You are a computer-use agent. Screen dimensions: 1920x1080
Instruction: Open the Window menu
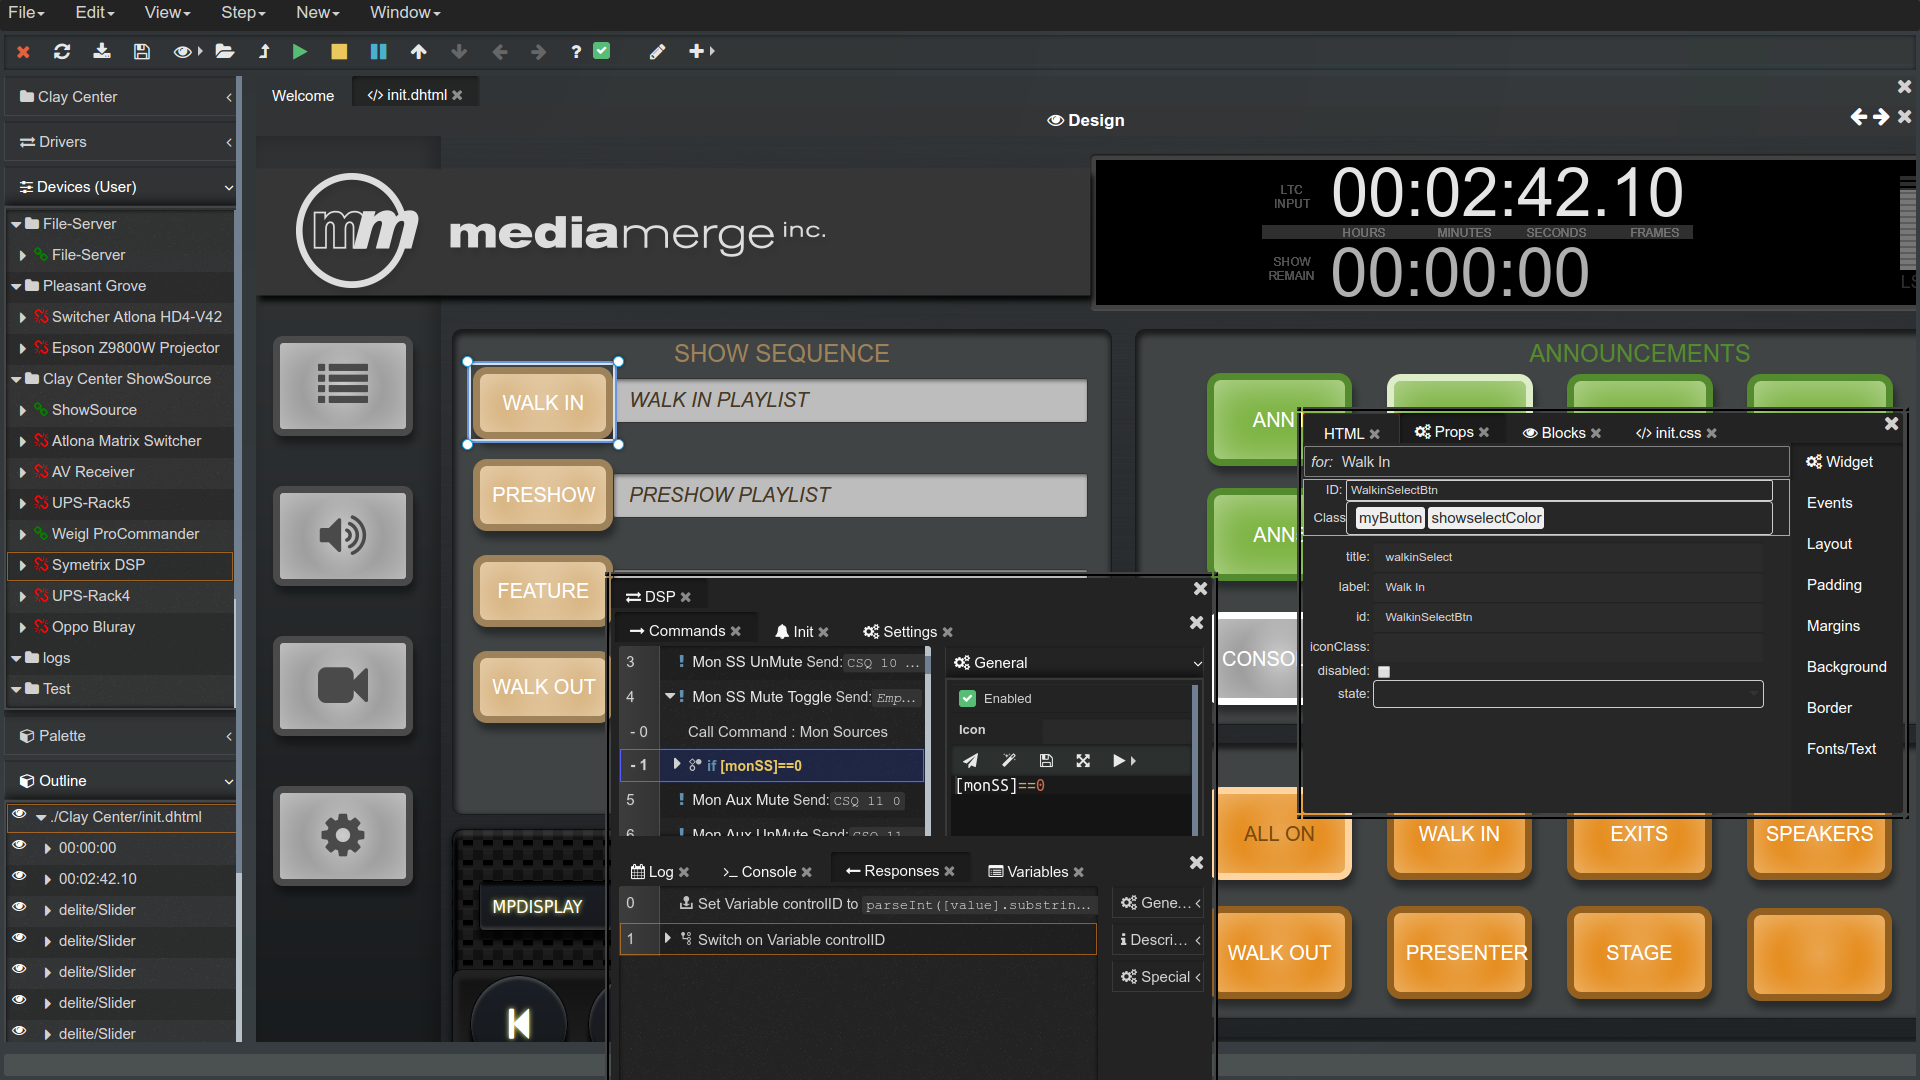[x=404, y=12]
